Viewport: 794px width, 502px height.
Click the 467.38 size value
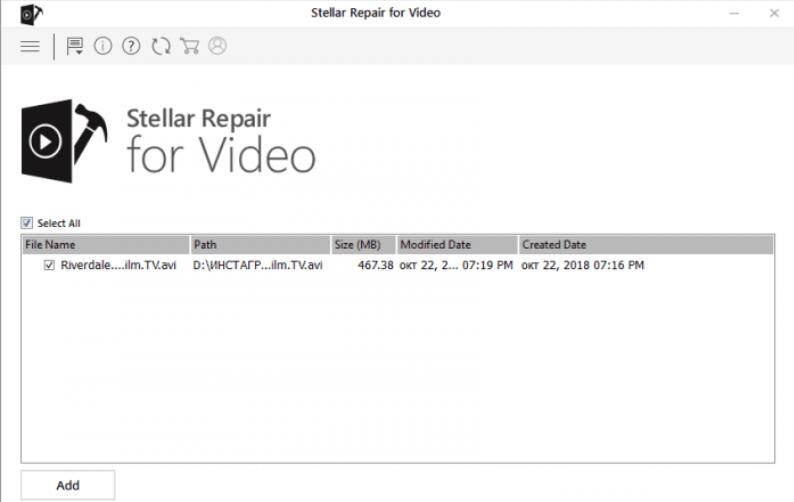point(375,265)
